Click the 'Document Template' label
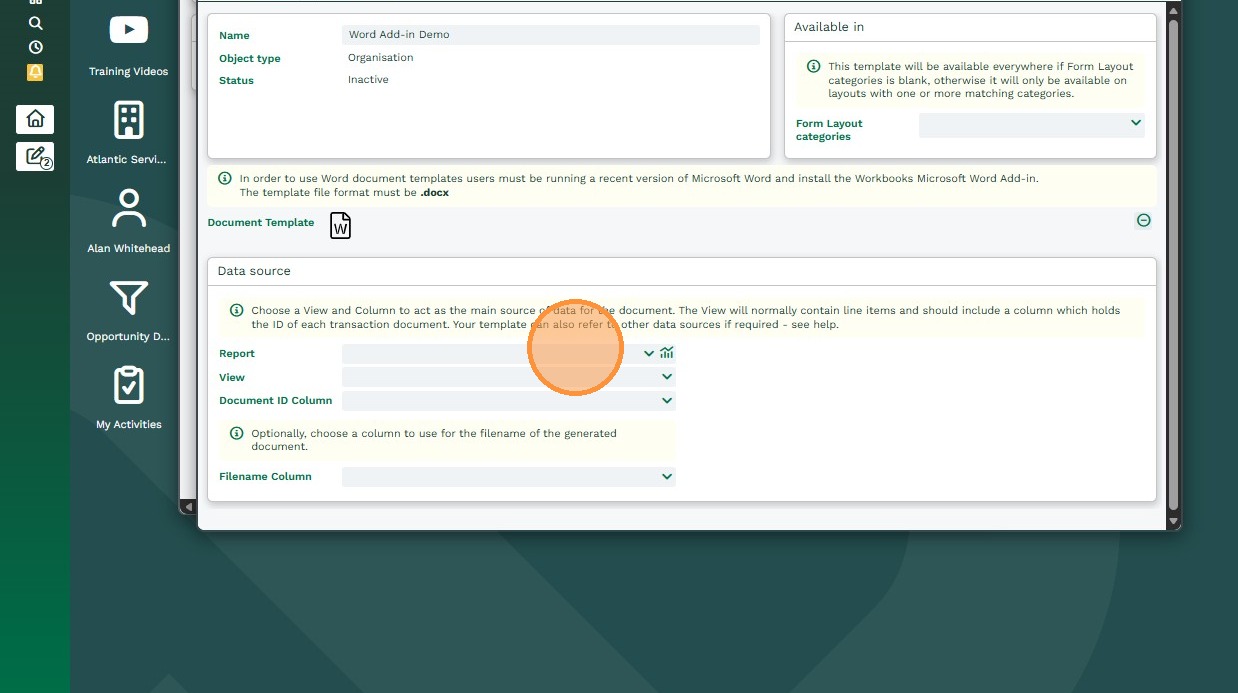1238x693 pixels. pyautogui.click(x=261, y=223)
